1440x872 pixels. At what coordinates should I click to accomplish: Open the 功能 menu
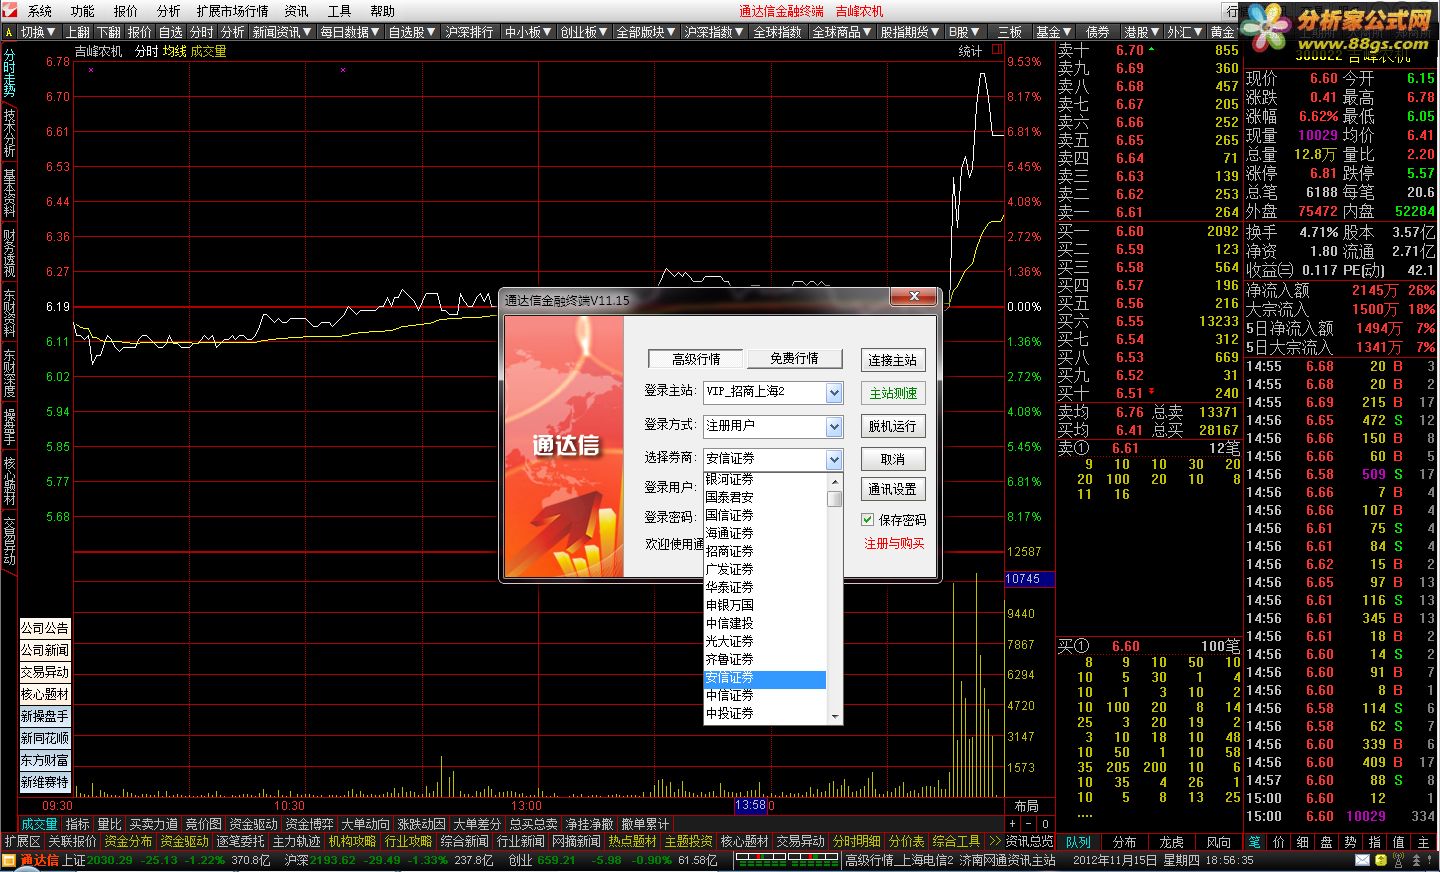pyautogui.click(x=82, y=11)
